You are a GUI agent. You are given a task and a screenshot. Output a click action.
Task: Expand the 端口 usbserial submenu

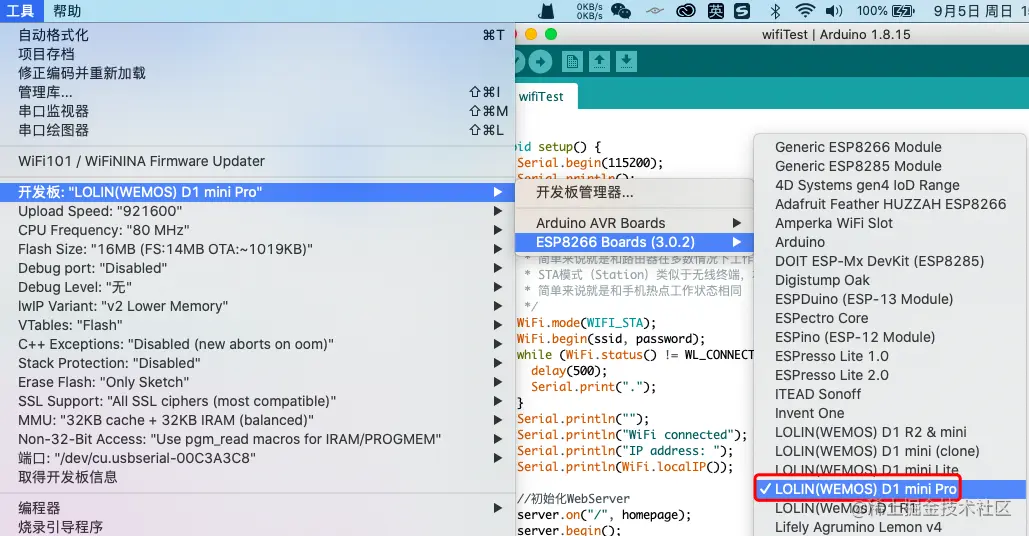point(257,458)
